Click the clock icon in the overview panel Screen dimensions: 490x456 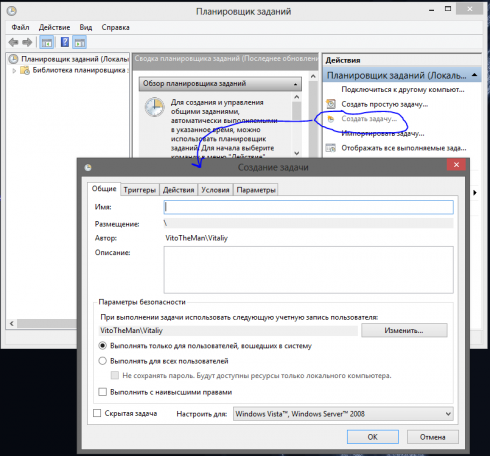[154, 107]
